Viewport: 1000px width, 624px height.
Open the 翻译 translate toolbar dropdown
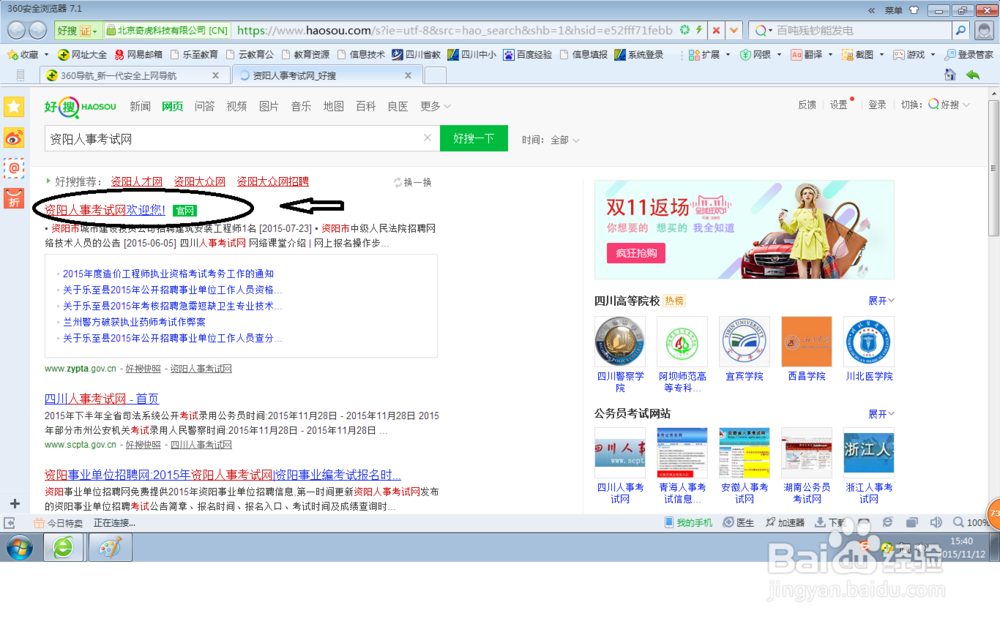812,55
